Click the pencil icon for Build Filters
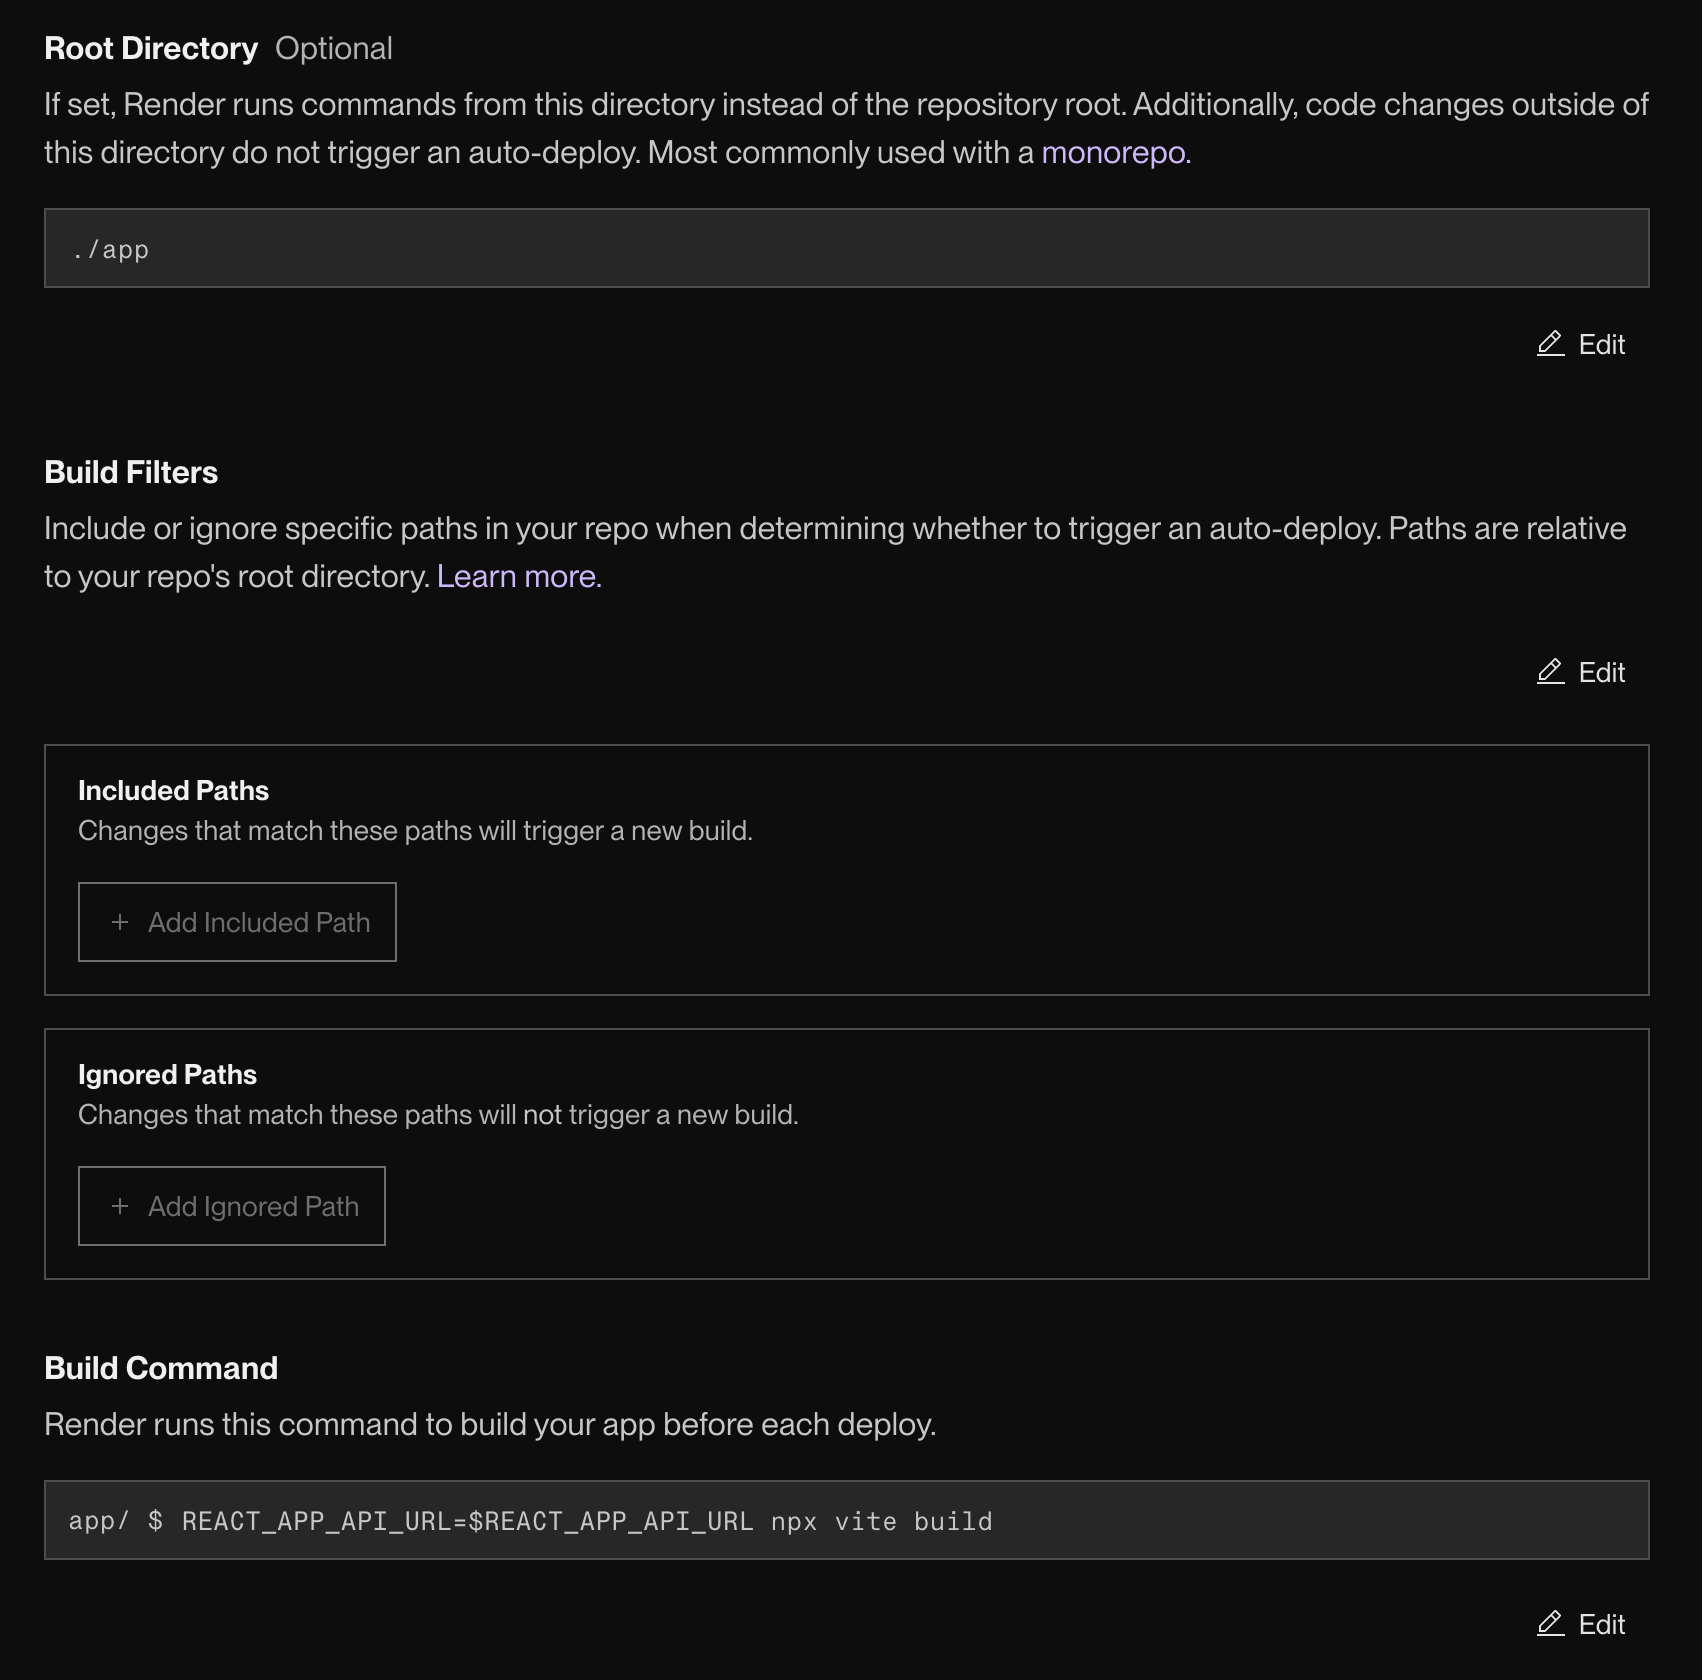This screenshot has height=1680, width=1702. tap(1550, 672)
